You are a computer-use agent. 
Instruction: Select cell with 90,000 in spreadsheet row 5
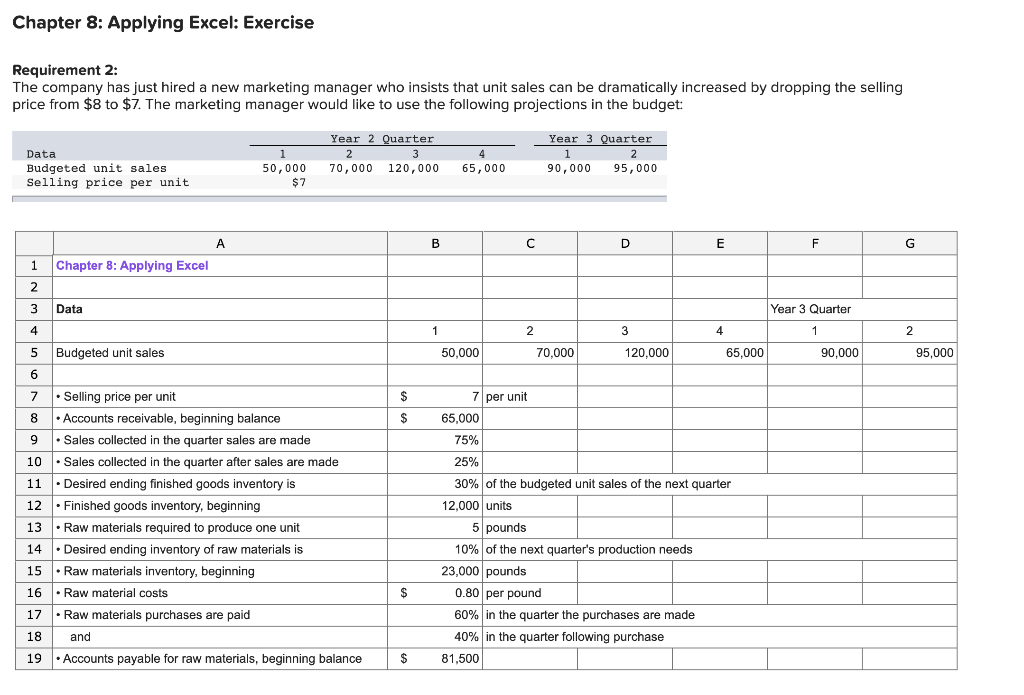pyautogui.click(x=815, y=353)
